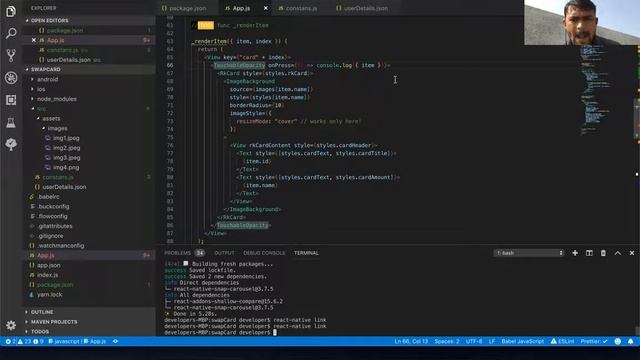The width and height of the screenshot is (640, 360).
Task: Click Ln 66, Col 13 in status bar
Action: point(411,341)
